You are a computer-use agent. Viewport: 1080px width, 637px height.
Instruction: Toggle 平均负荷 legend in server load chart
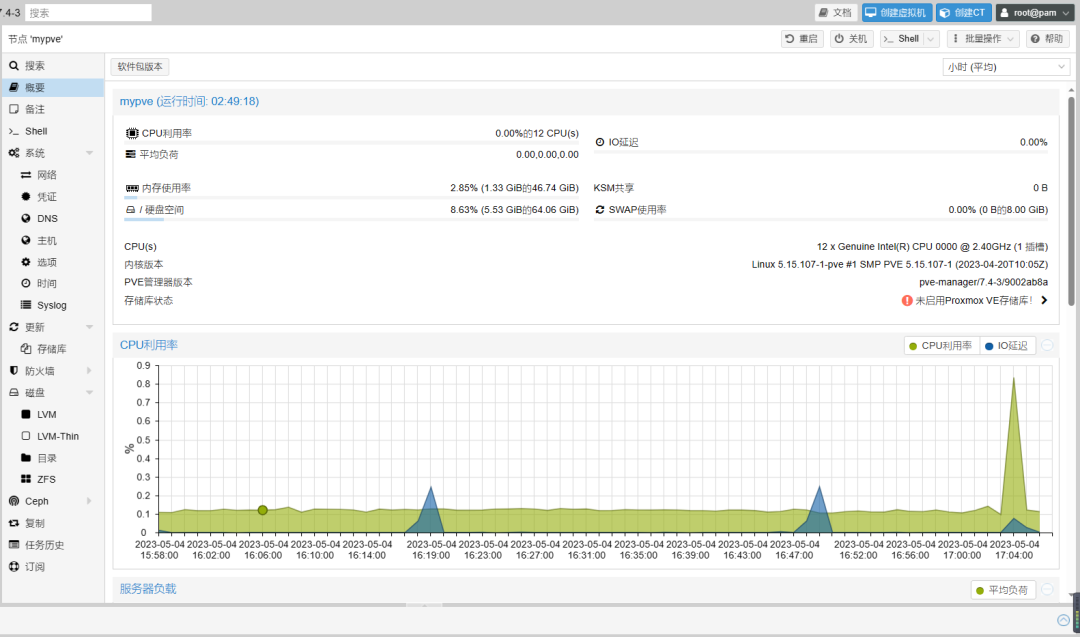coord(1003,591)
